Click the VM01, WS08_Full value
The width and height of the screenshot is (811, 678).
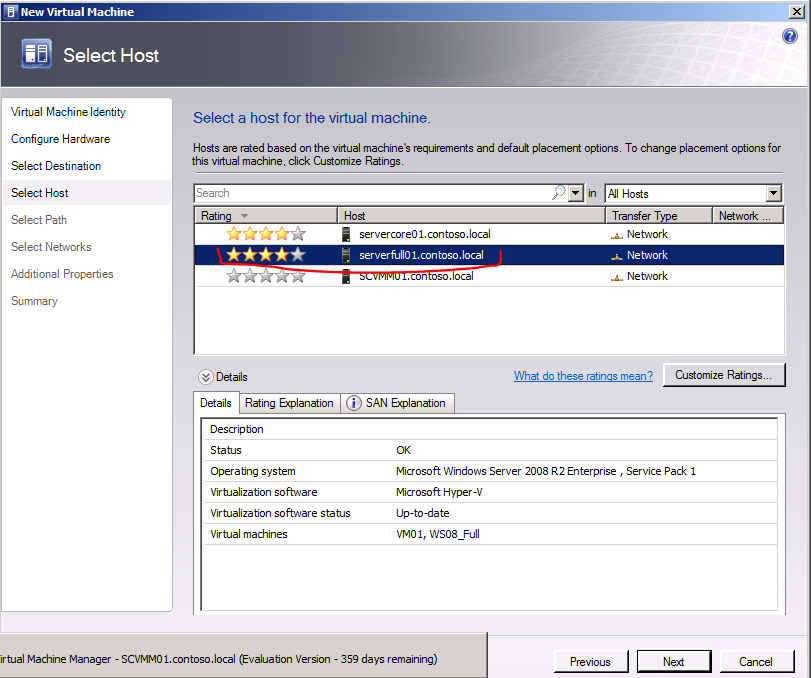(438, 534)
